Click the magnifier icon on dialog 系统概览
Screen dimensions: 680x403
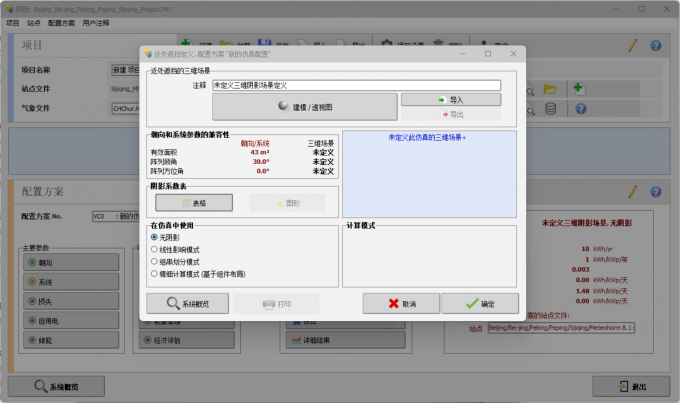(173, 303)
